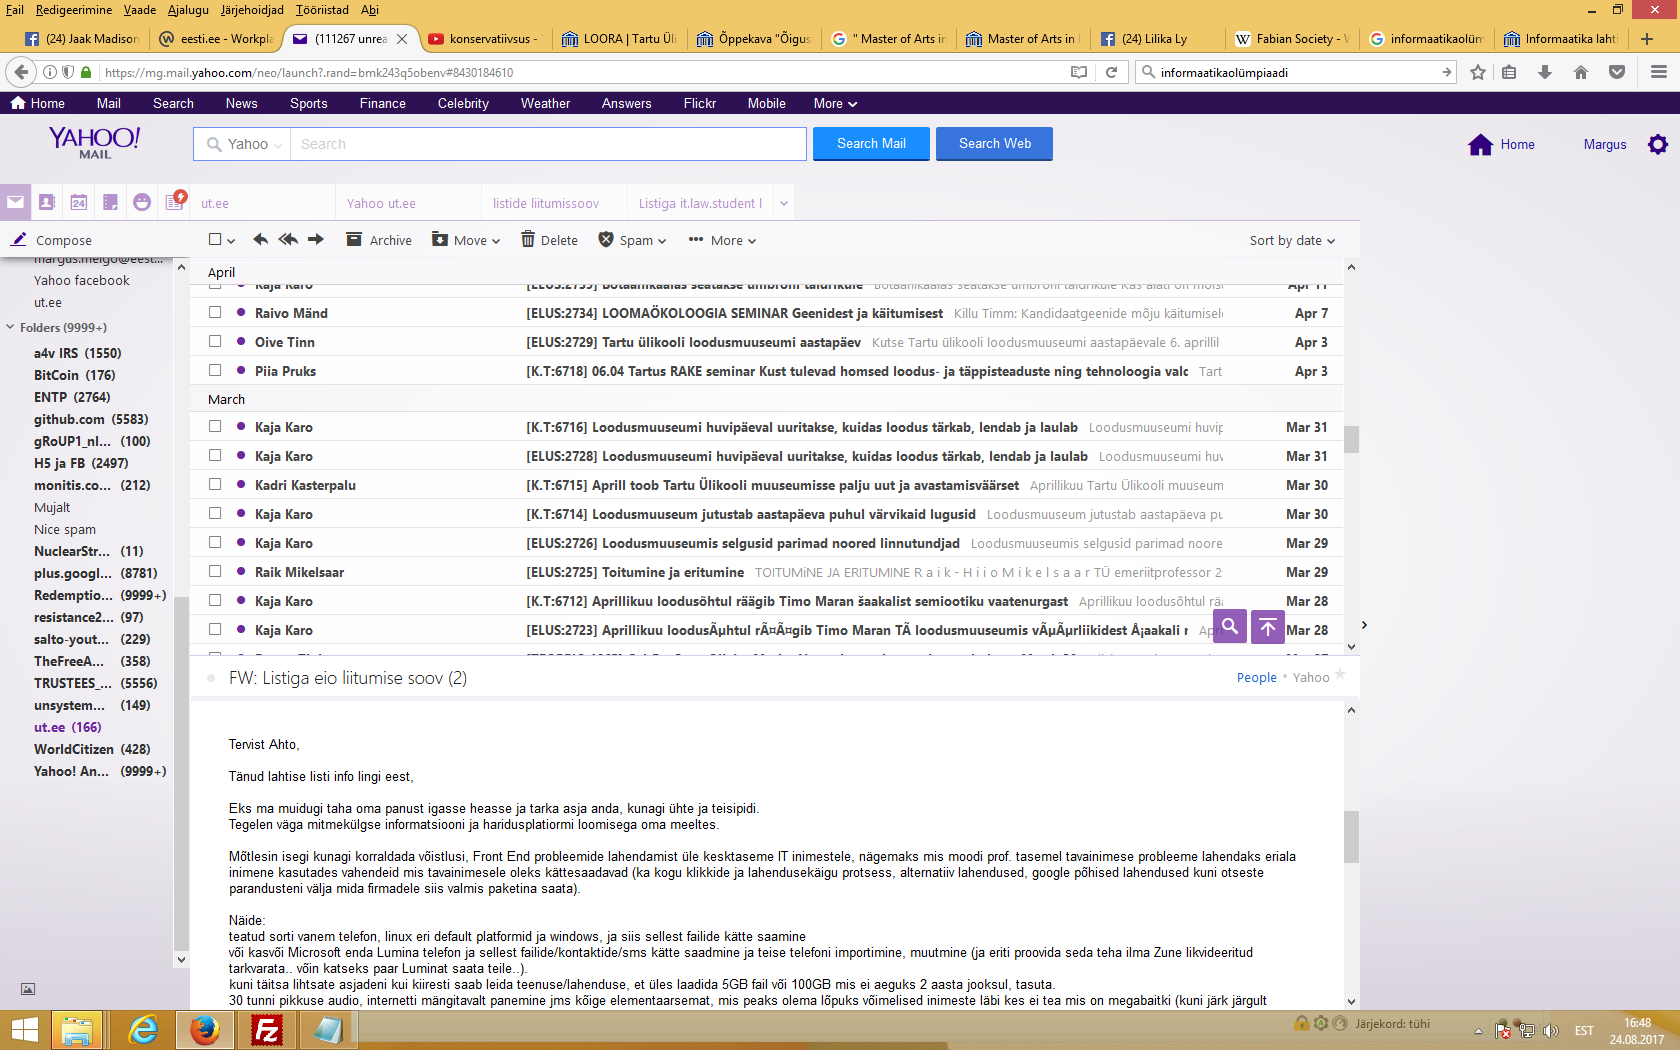Open the More actions dropdown in mail toolbar
The height and width of the screenshot is (1050, 1680).
722,240
